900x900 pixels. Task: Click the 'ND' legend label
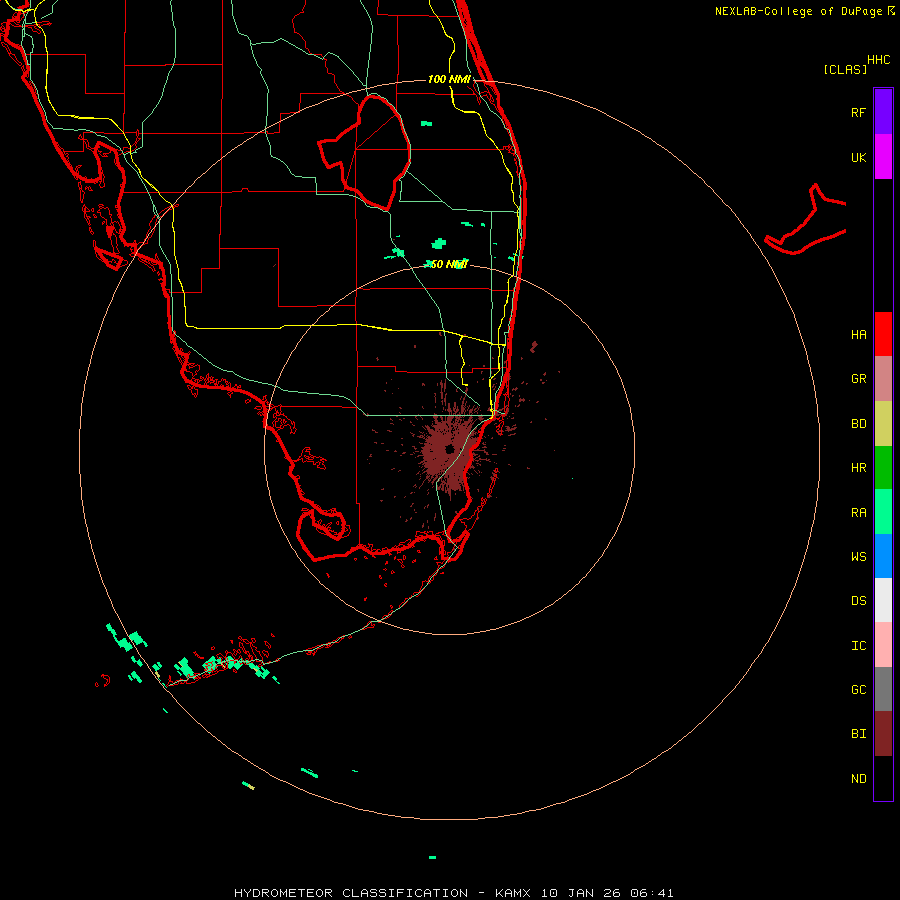[x=858, y=779]
